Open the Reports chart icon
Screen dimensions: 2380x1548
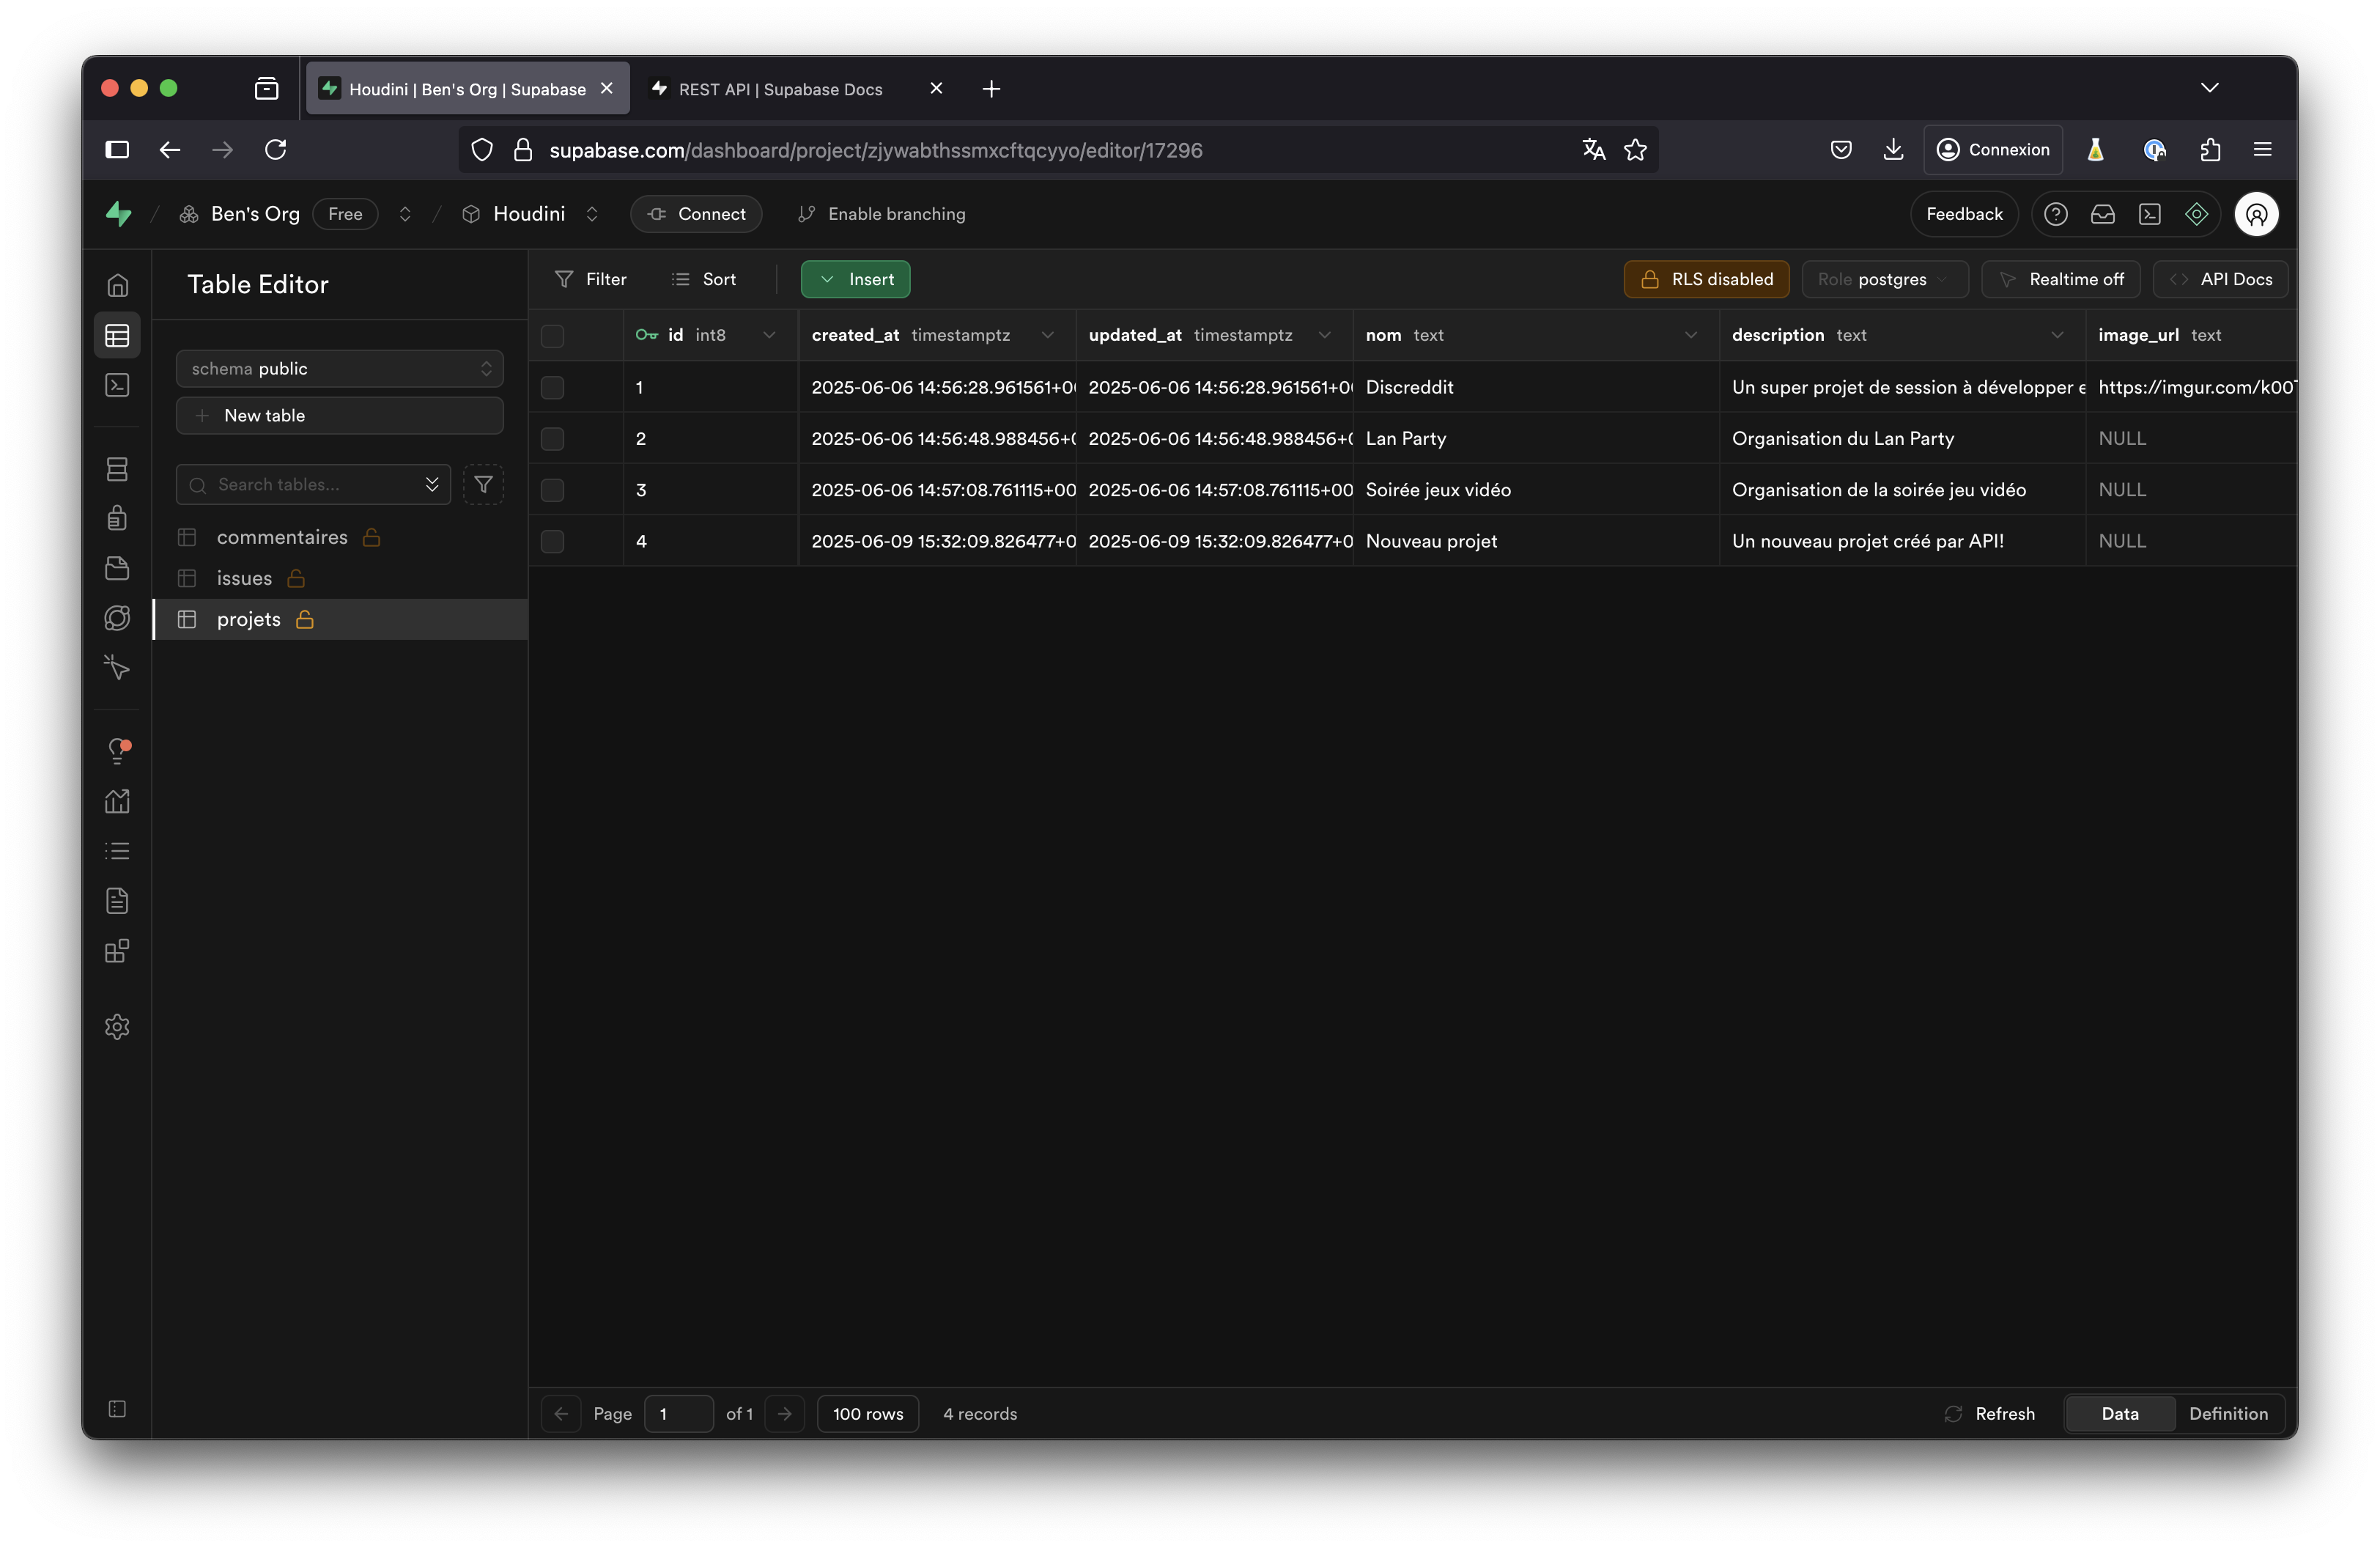click(x=117, y=801)
